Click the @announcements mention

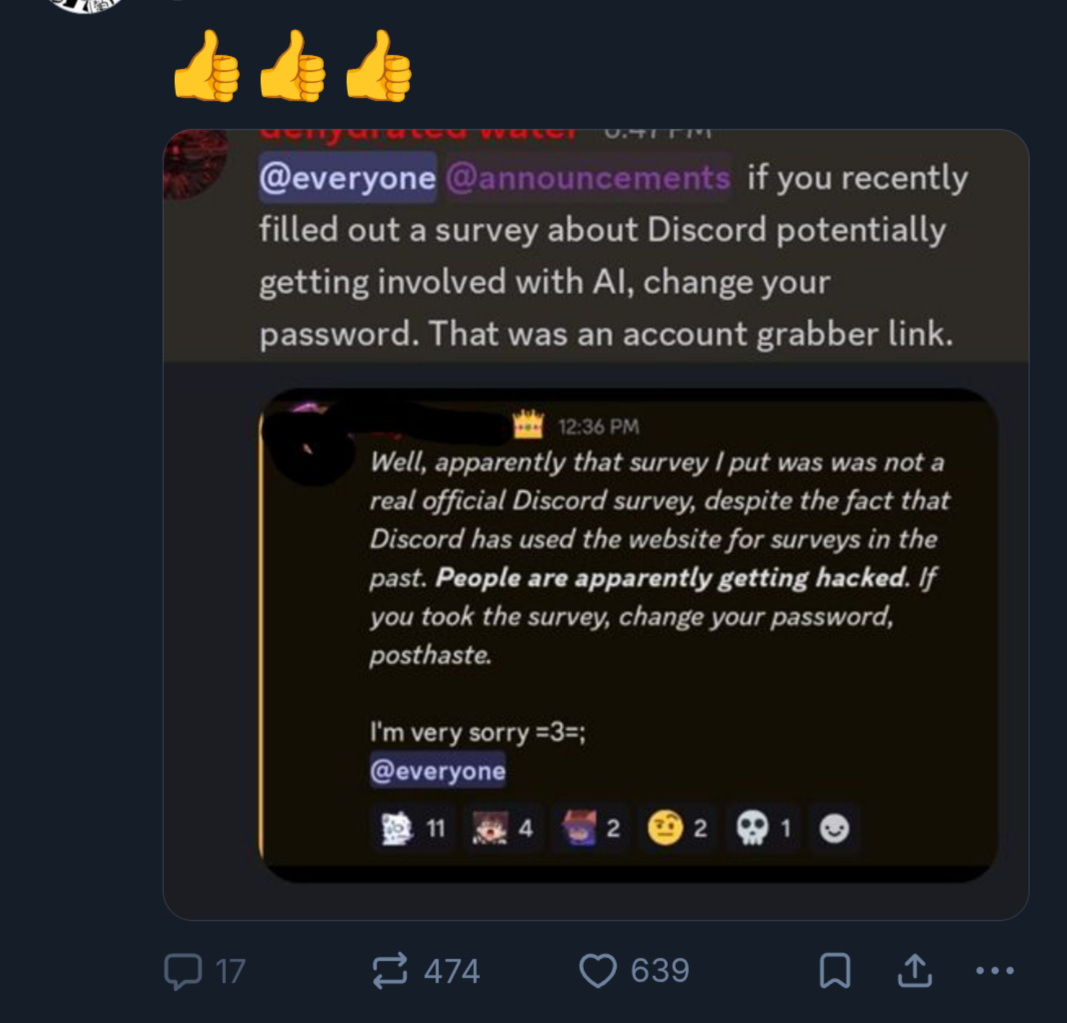pos(588,179)
